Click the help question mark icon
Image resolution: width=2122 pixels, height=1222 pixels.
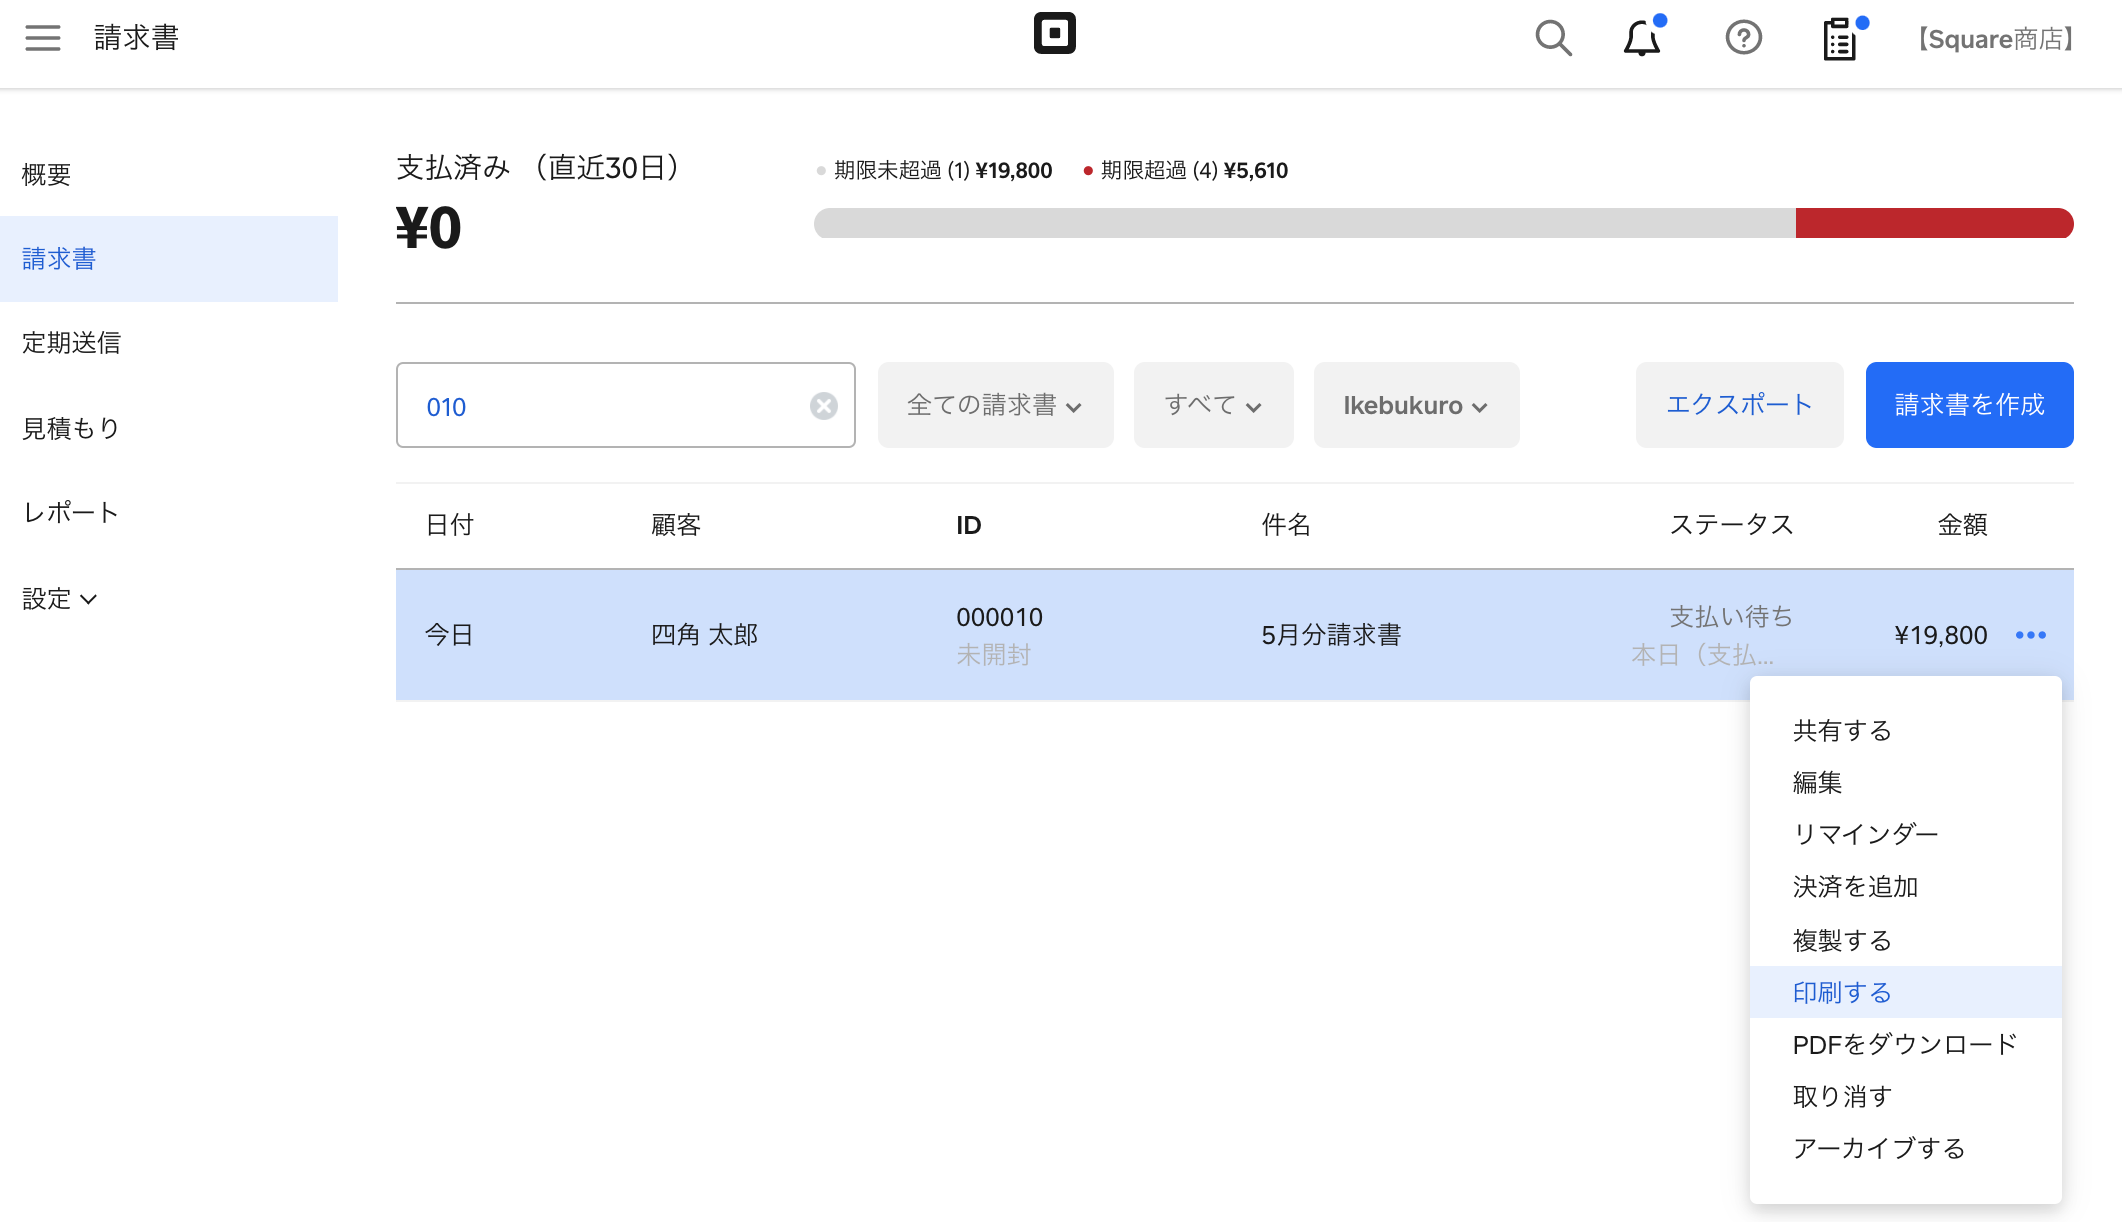pos(1743,38)
